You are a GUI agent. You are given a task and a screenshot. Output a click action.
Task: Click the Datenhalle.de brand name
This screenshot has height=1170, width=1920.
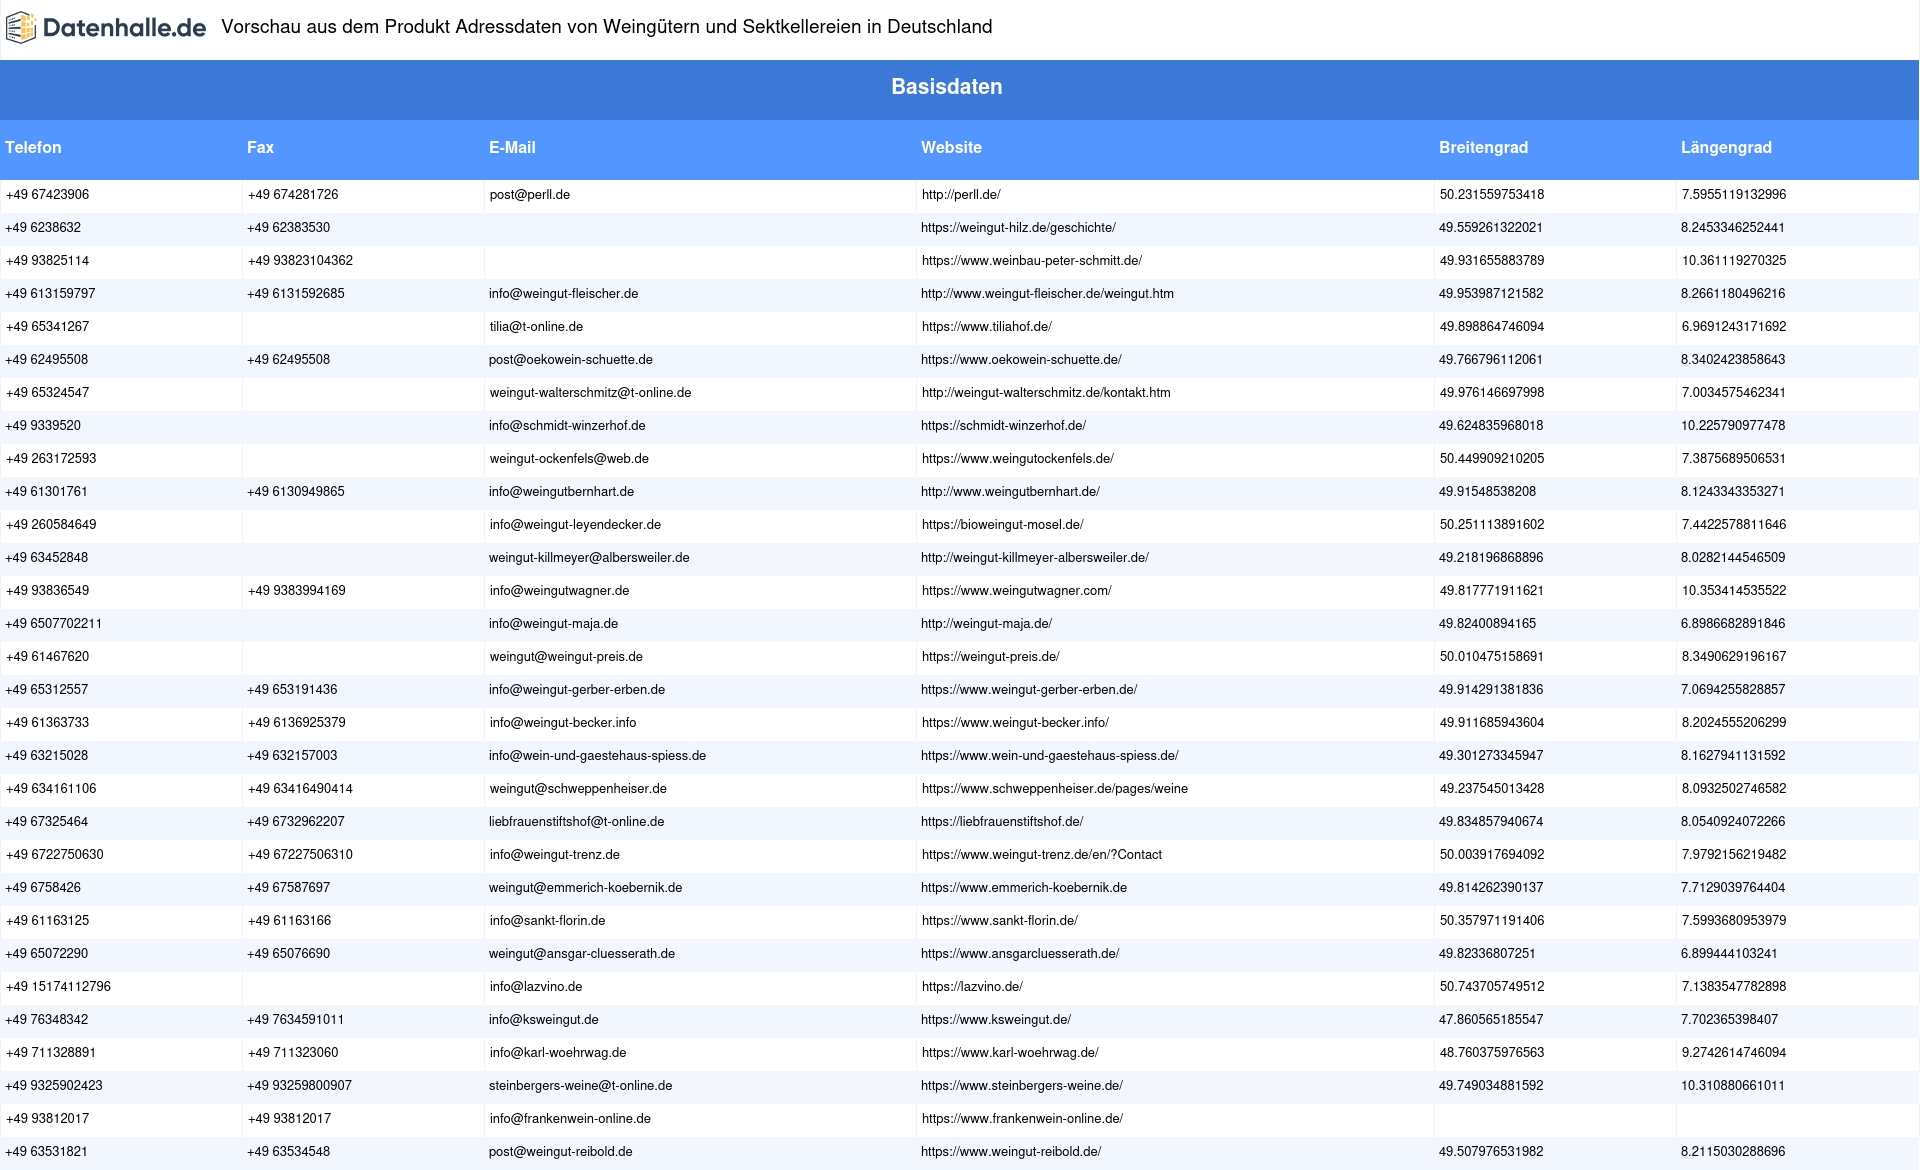tap(124, 28)
